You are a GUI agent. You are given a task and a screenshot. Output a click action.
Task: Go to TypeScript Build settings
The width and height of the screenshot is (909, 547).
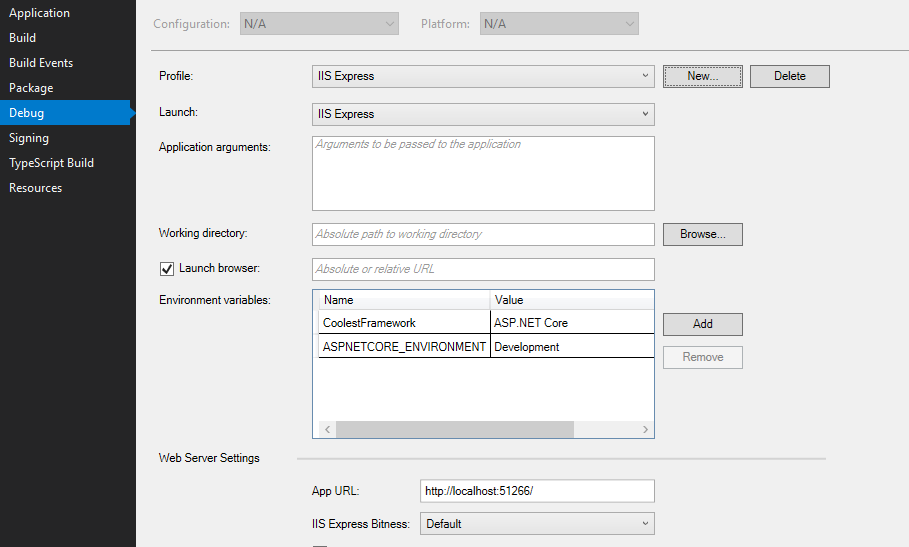pos(52,163)
